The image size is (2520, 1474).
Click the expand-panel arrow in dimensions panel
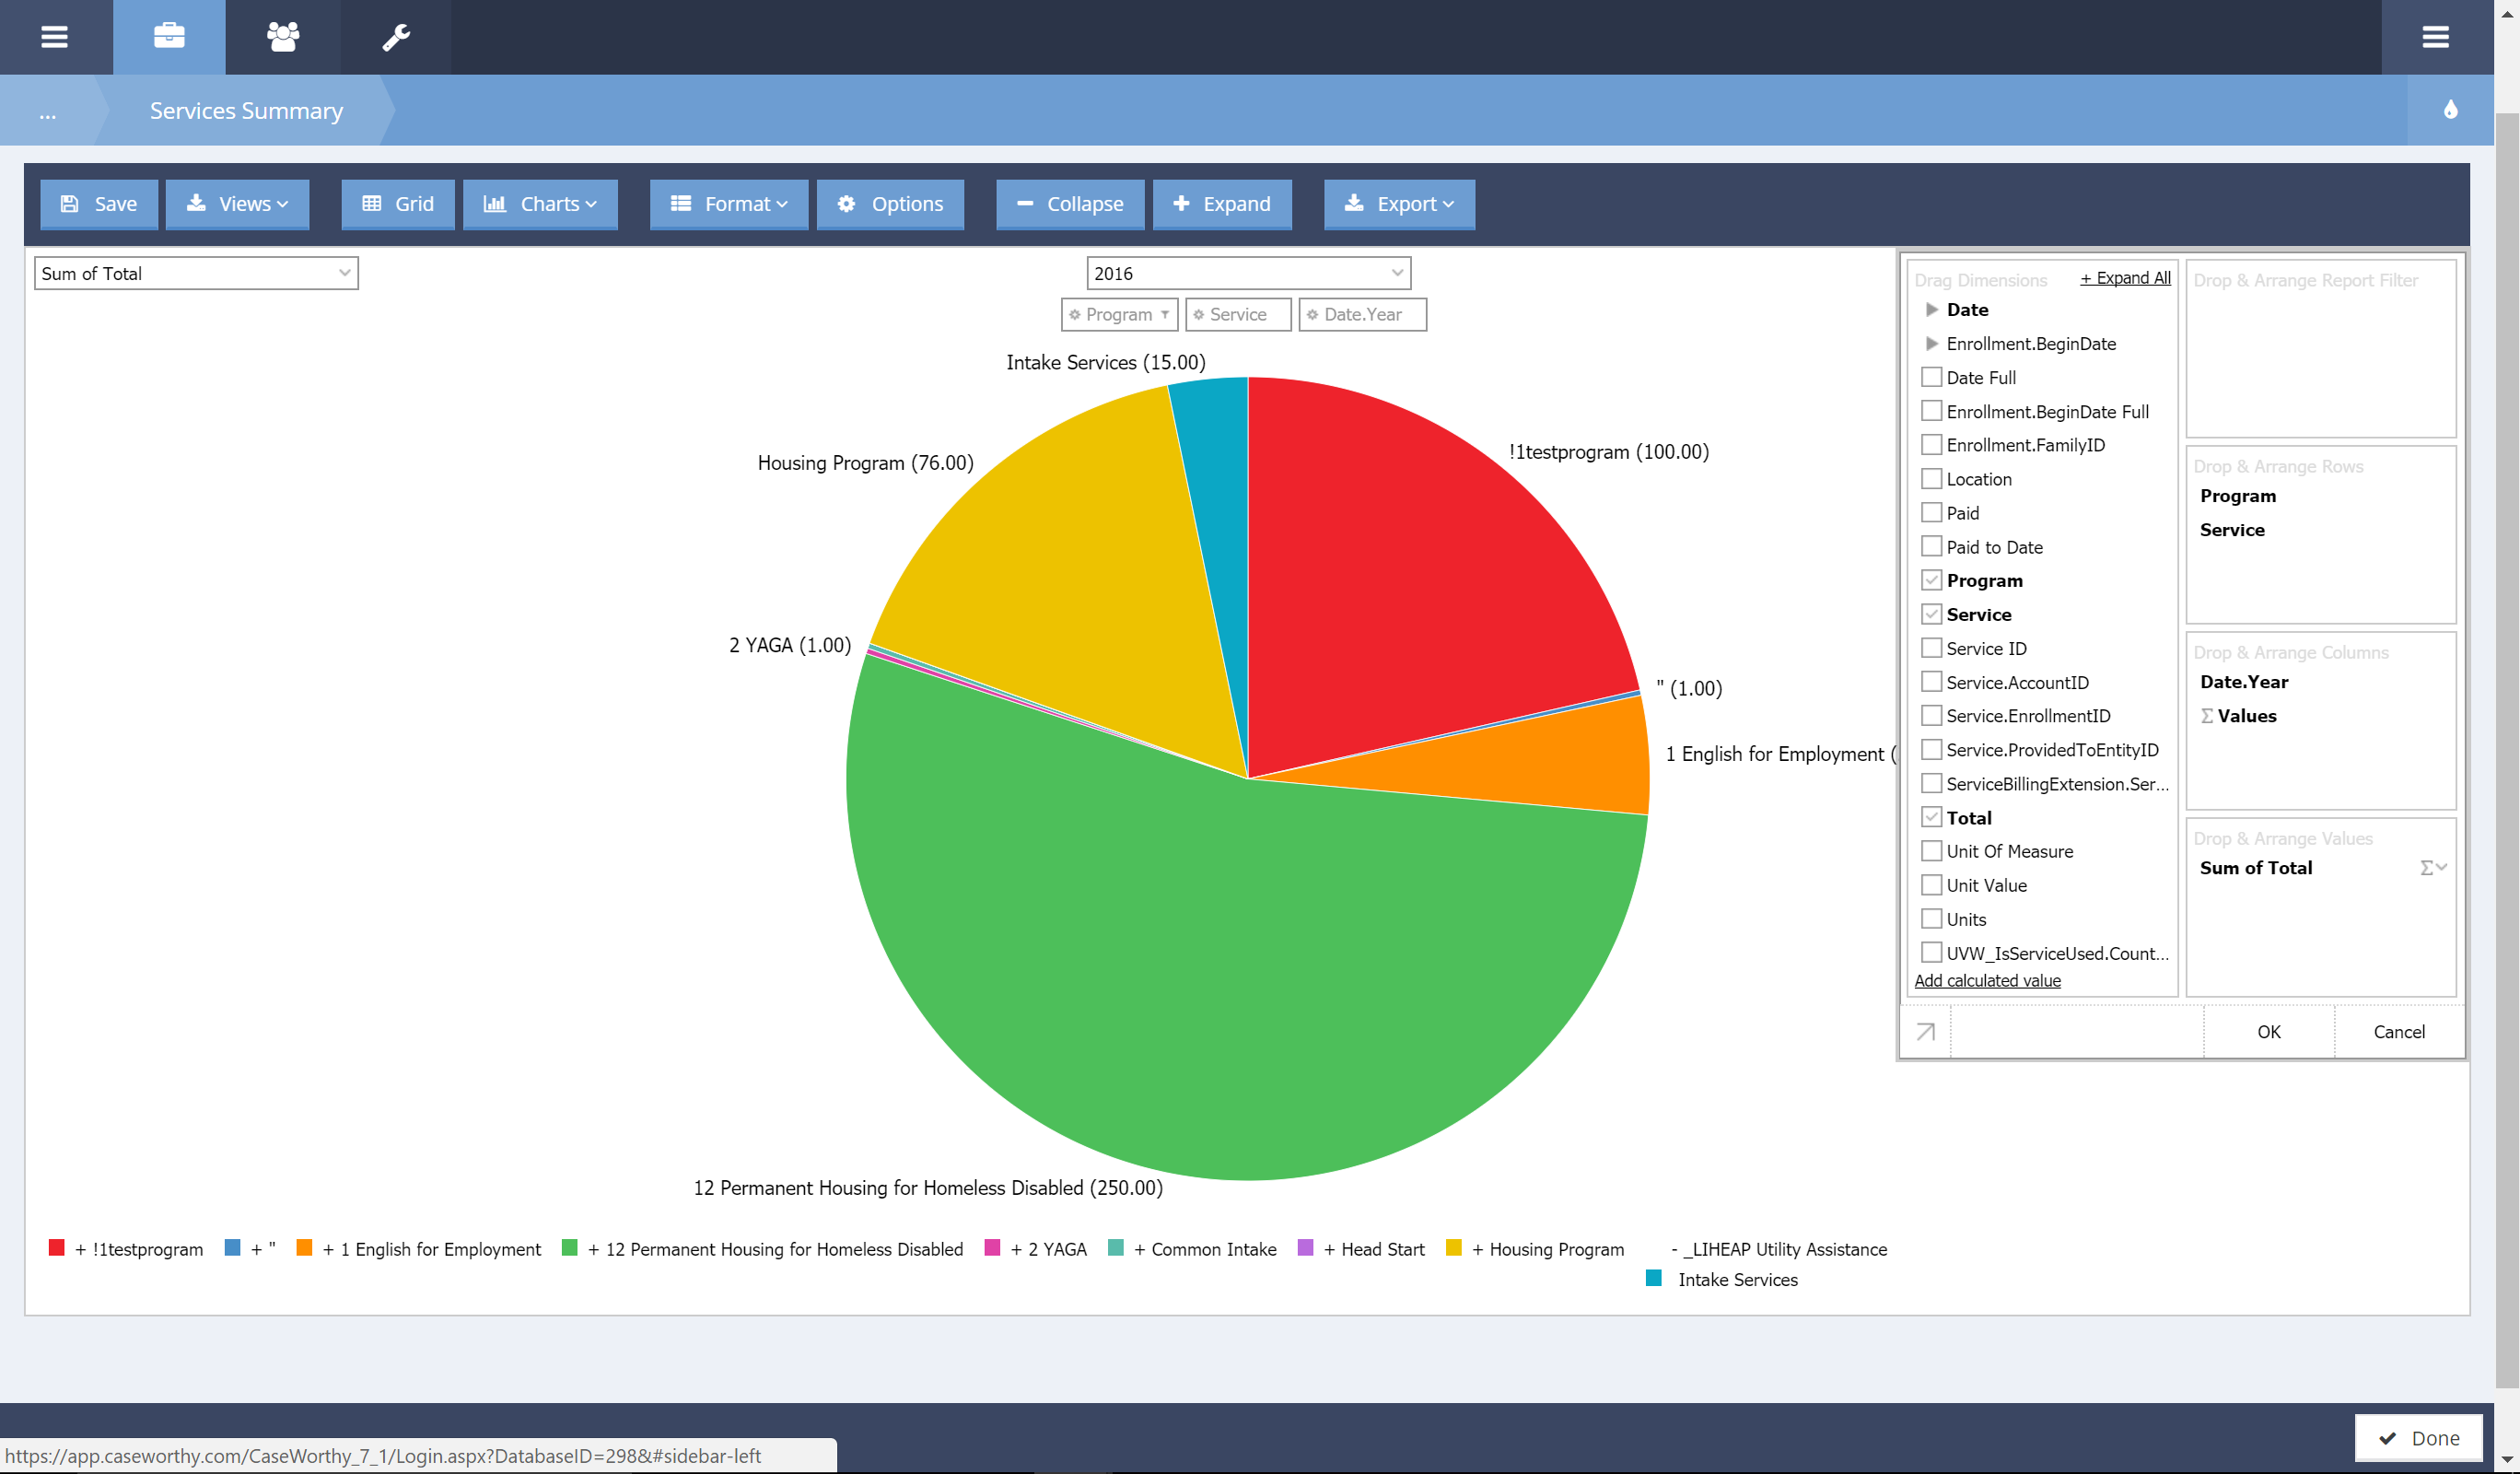point(1925,1031)
